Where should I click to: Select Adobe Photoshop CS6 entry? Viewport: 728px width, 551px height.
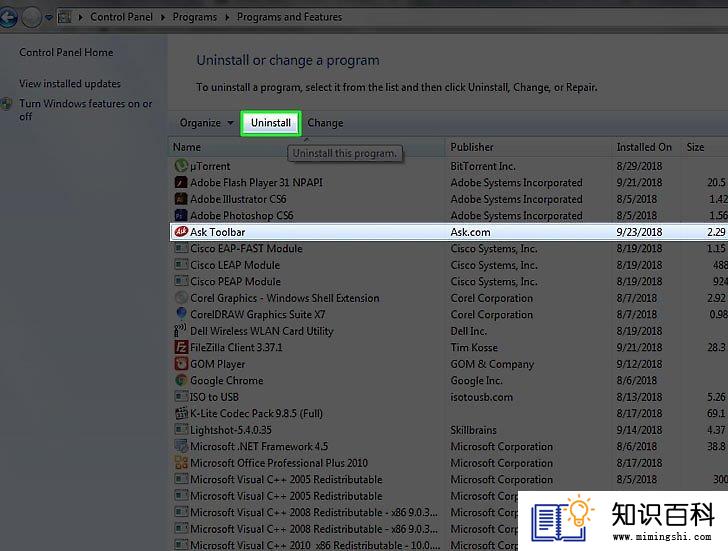tap(241, 216)
